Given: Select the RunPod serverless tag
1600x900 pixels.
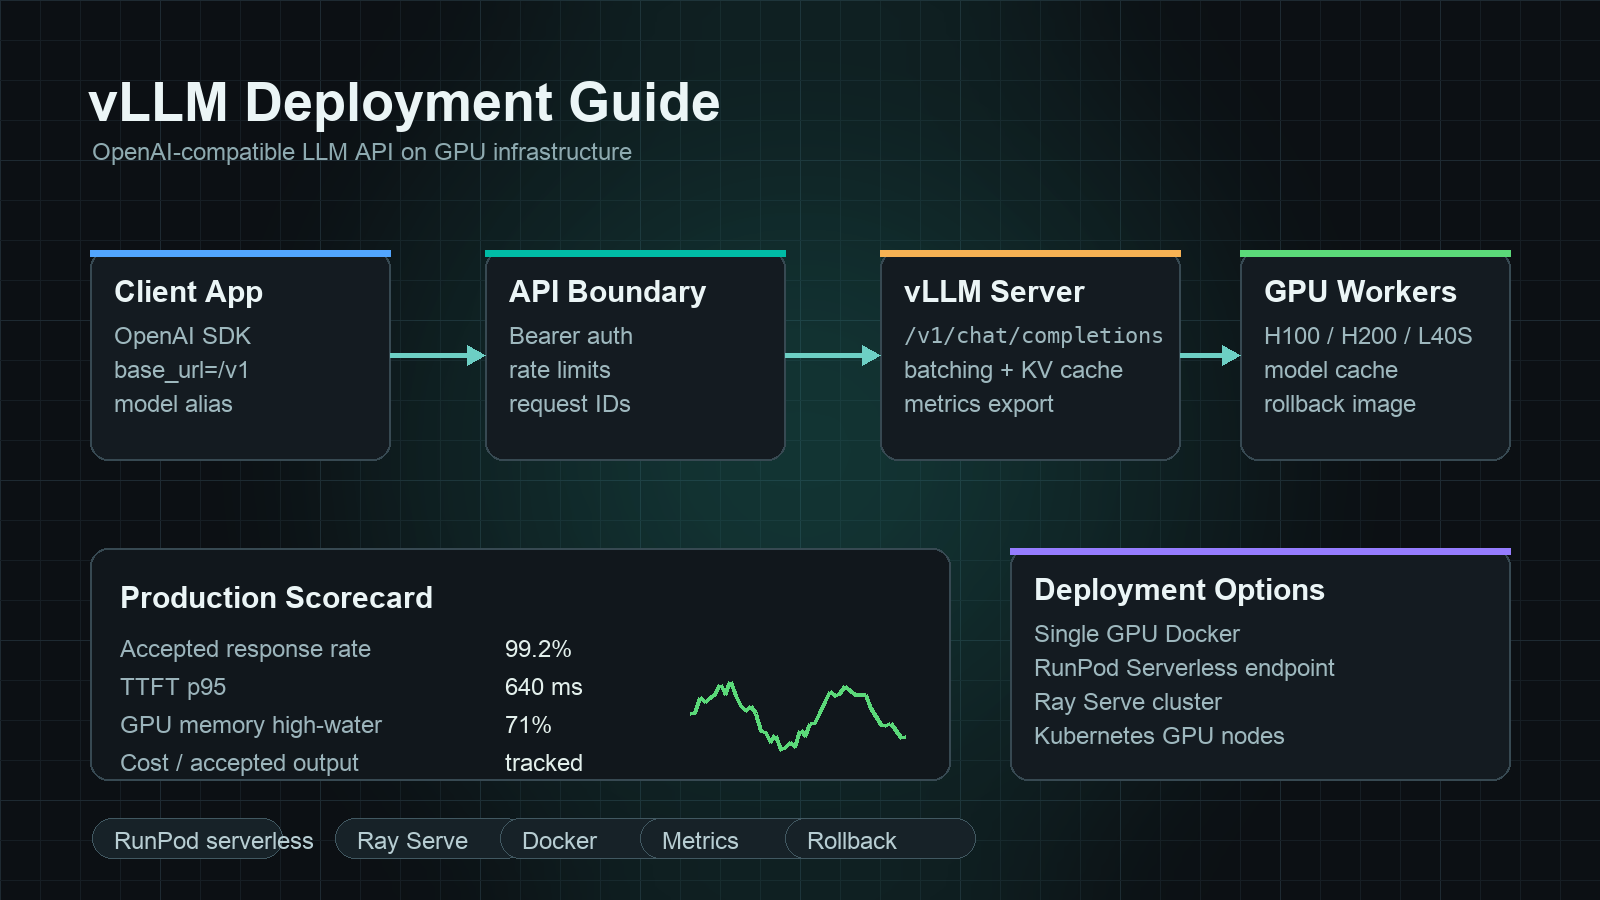Looking at the screenshot, I should (188, 839).
